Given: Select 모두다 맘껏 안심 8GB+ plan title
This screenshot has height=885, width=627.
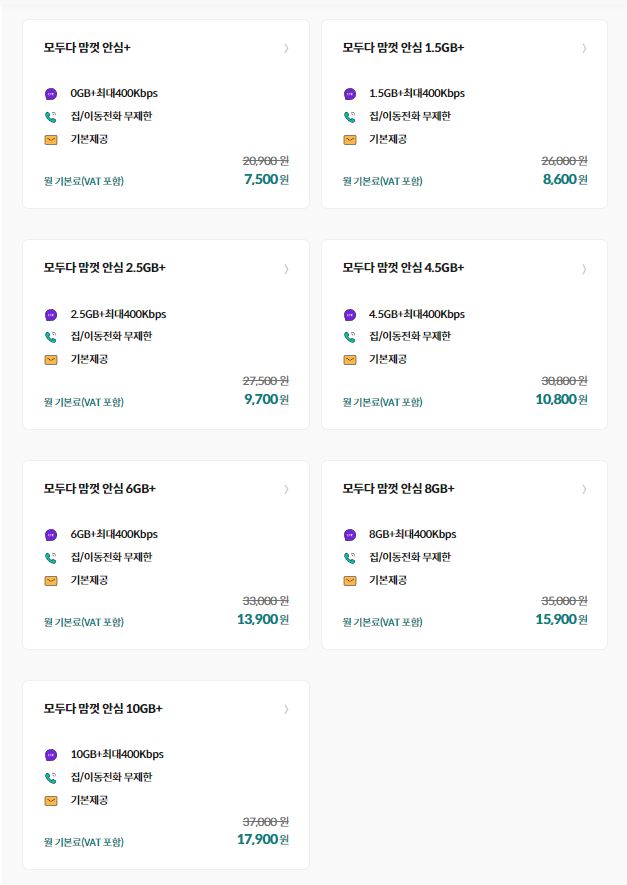Looking at the screenshot, I should [398, 488].
